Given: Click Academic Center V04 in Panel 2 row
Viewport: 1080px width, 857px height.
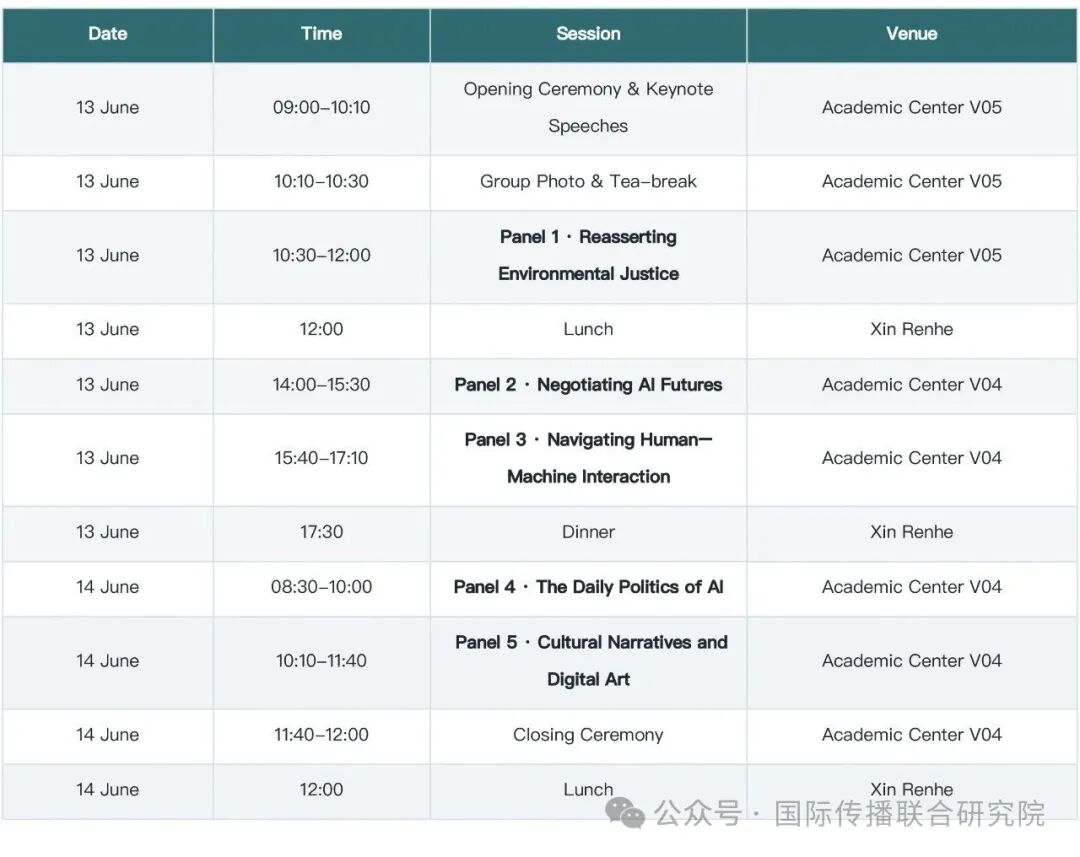Looking at the screenshot, I should [911, 384].
